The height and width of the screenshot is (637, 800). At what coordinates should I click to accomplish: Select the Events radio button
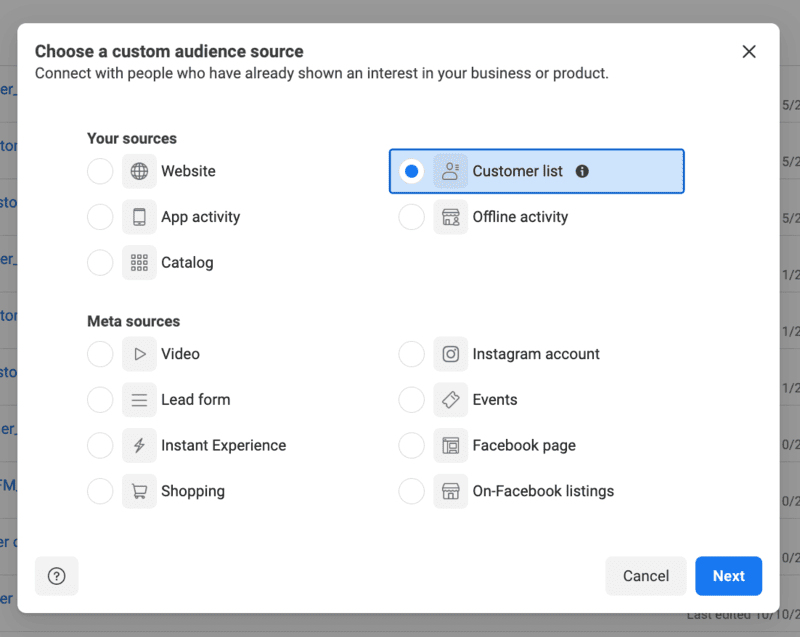coord(411,400)
